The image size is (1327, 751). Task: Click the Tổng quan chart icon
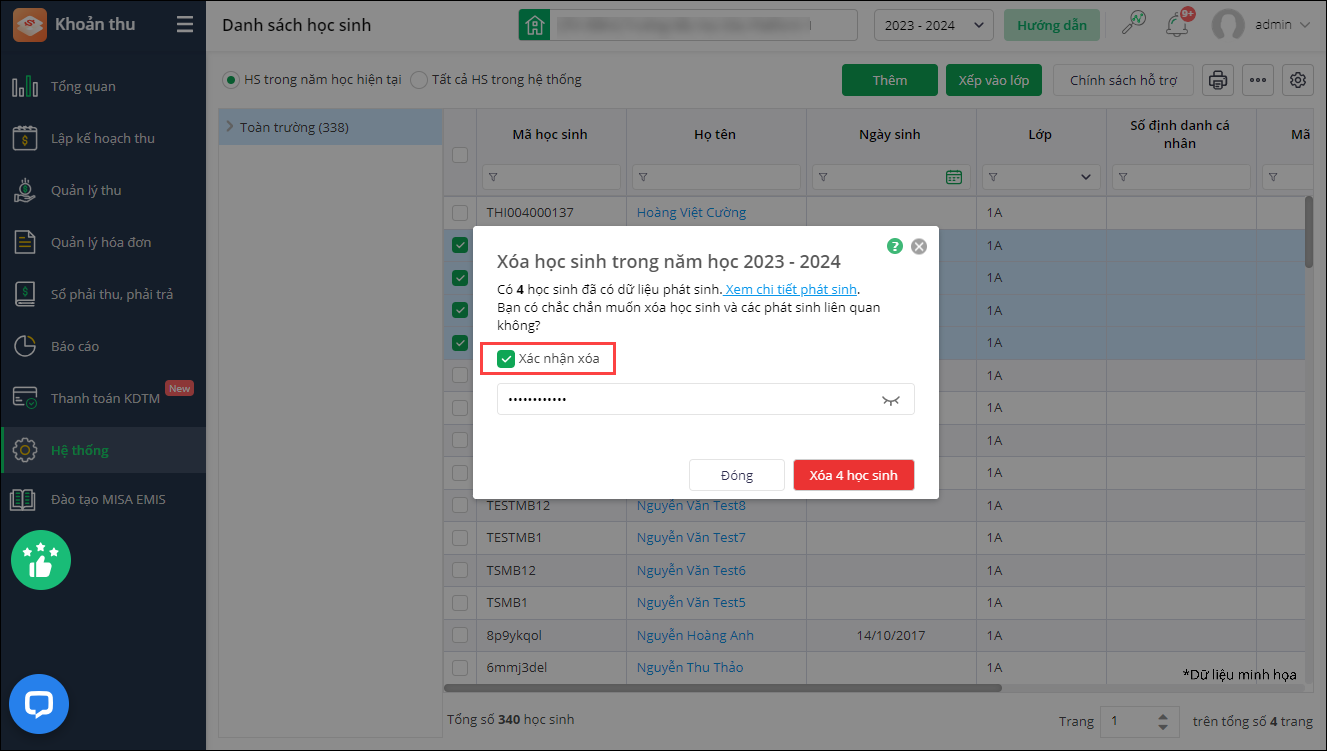(x=25, y=86)
